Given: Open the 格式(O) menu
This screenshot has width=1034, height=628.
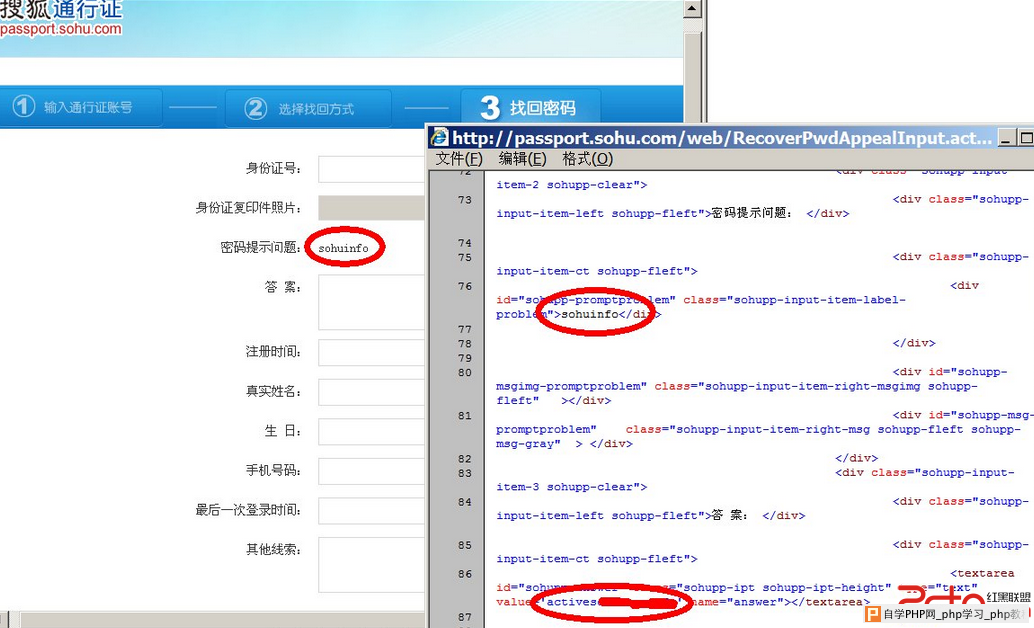Looking at the screenshot, I should (588, 159).
